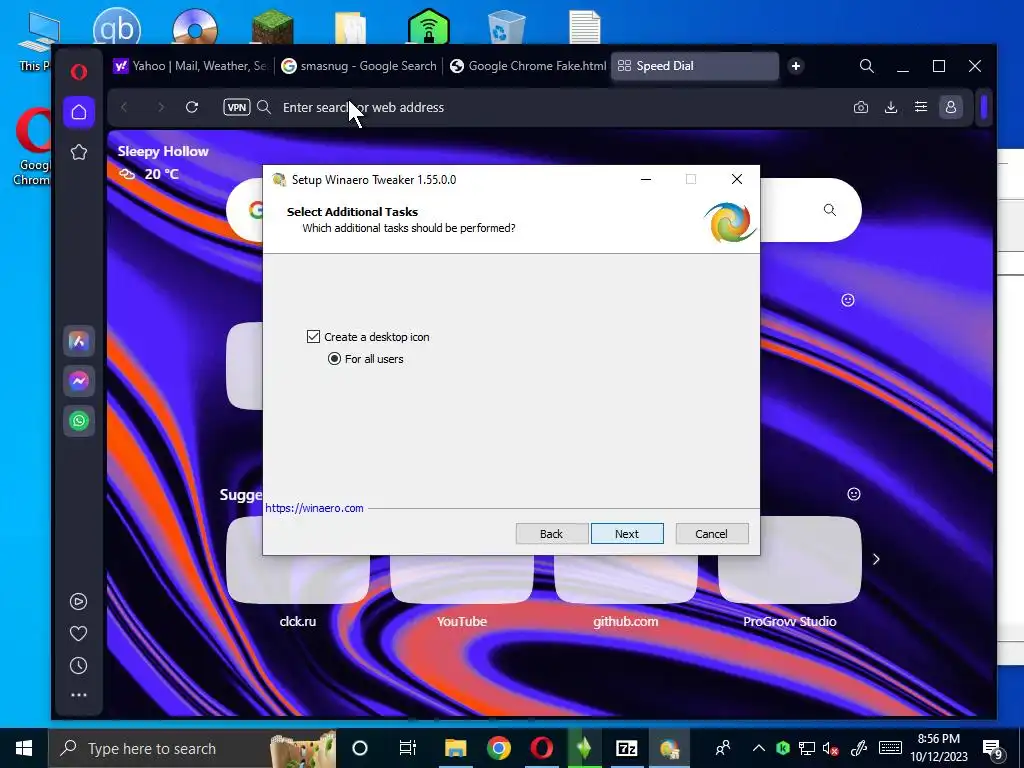Viewport: 1024px width, 768px height.
Task: Open Opera home sidebar icon
Action: (x=79, y=112)
